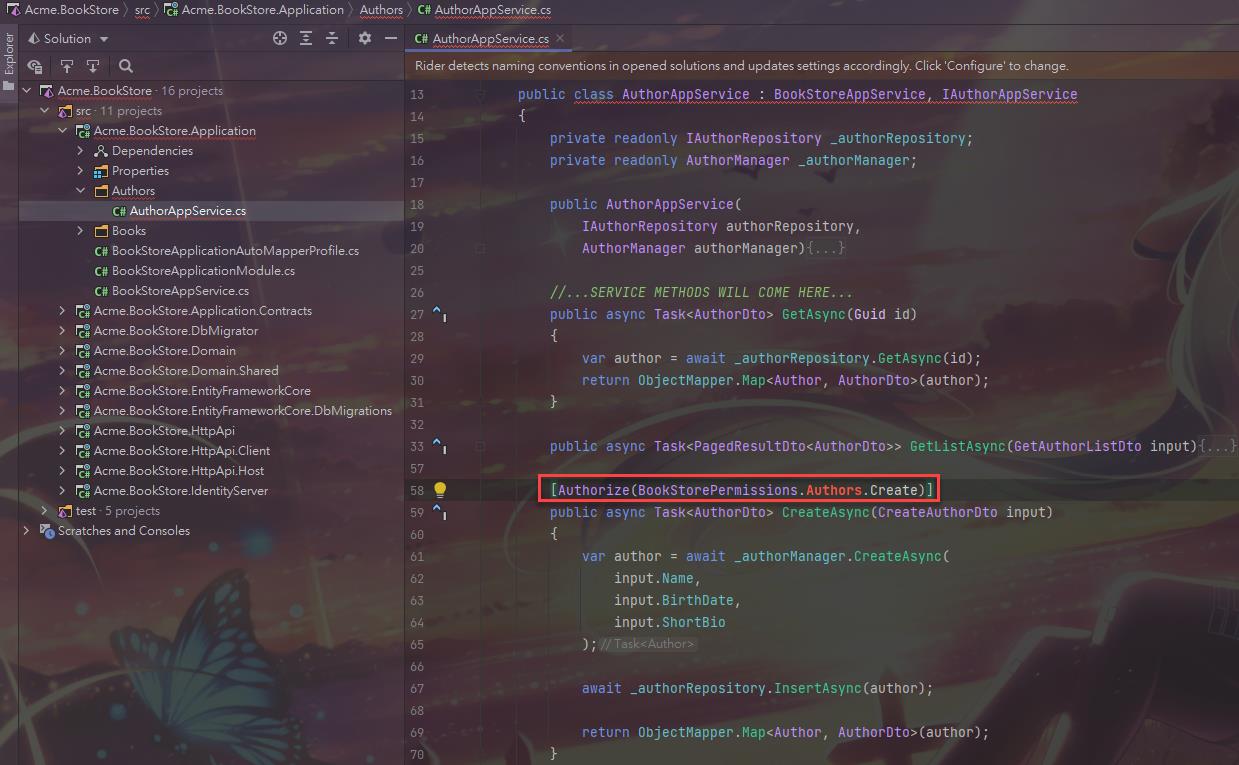Open the Explorer side tool window tab
Viewport: 1239px width, 765px height.
click(x=9, y=55)
